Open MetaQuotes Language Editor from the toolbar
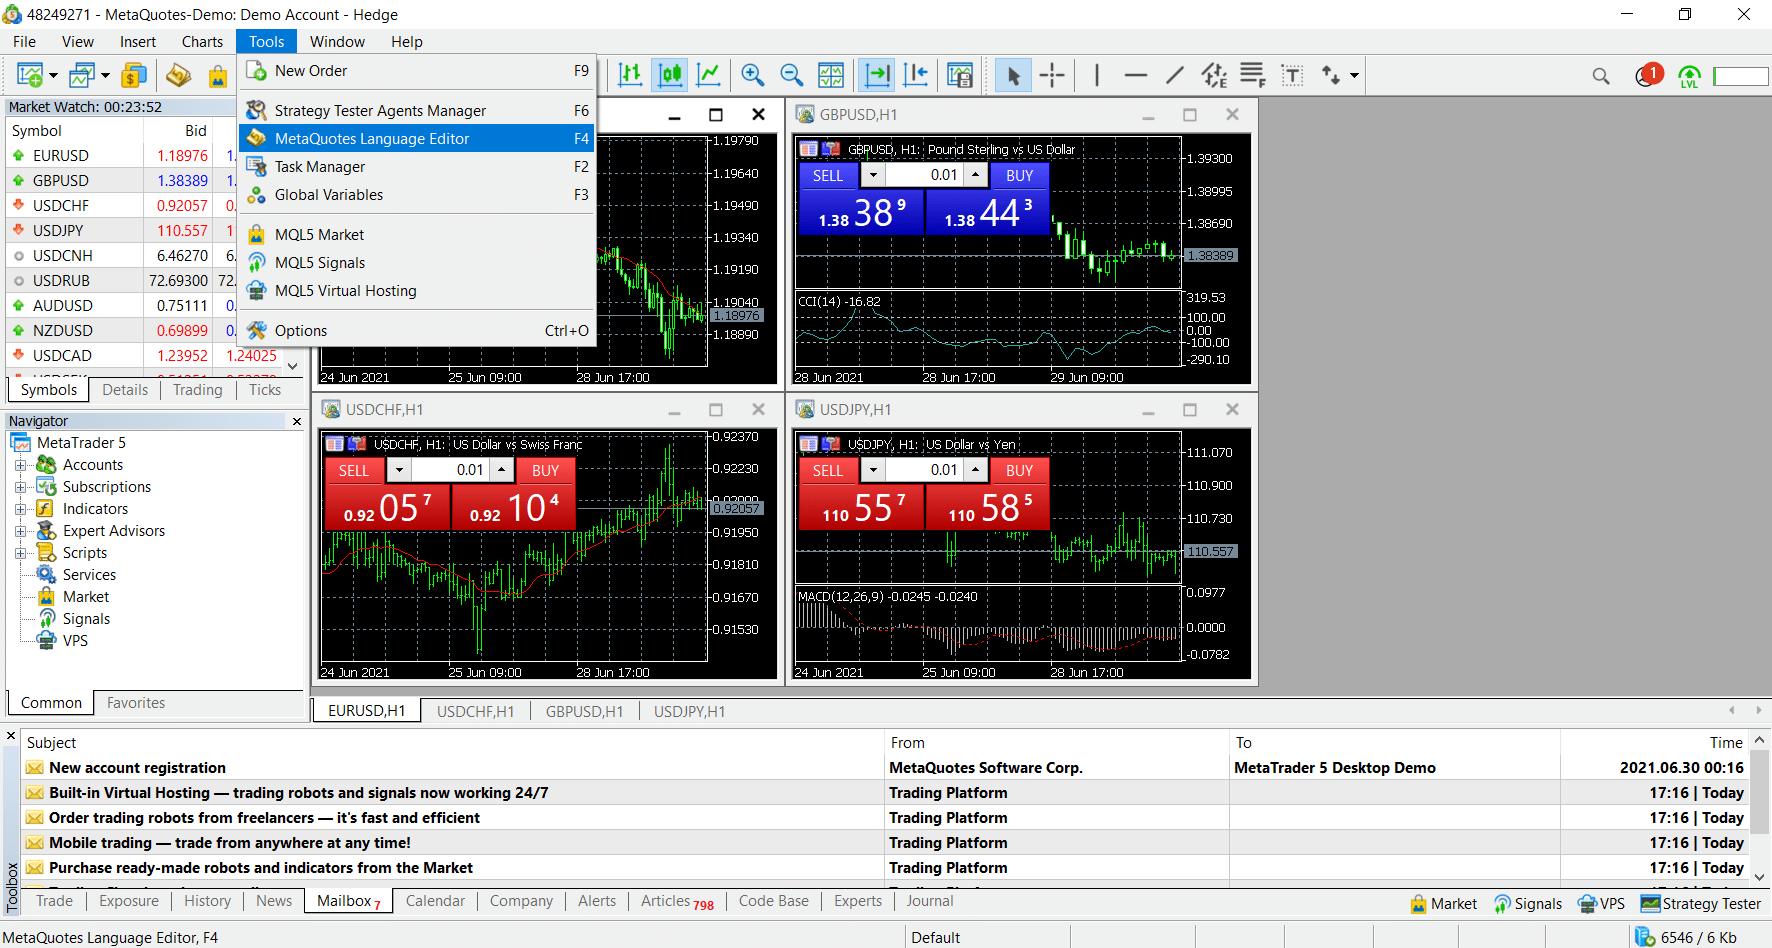 (179, 75)
